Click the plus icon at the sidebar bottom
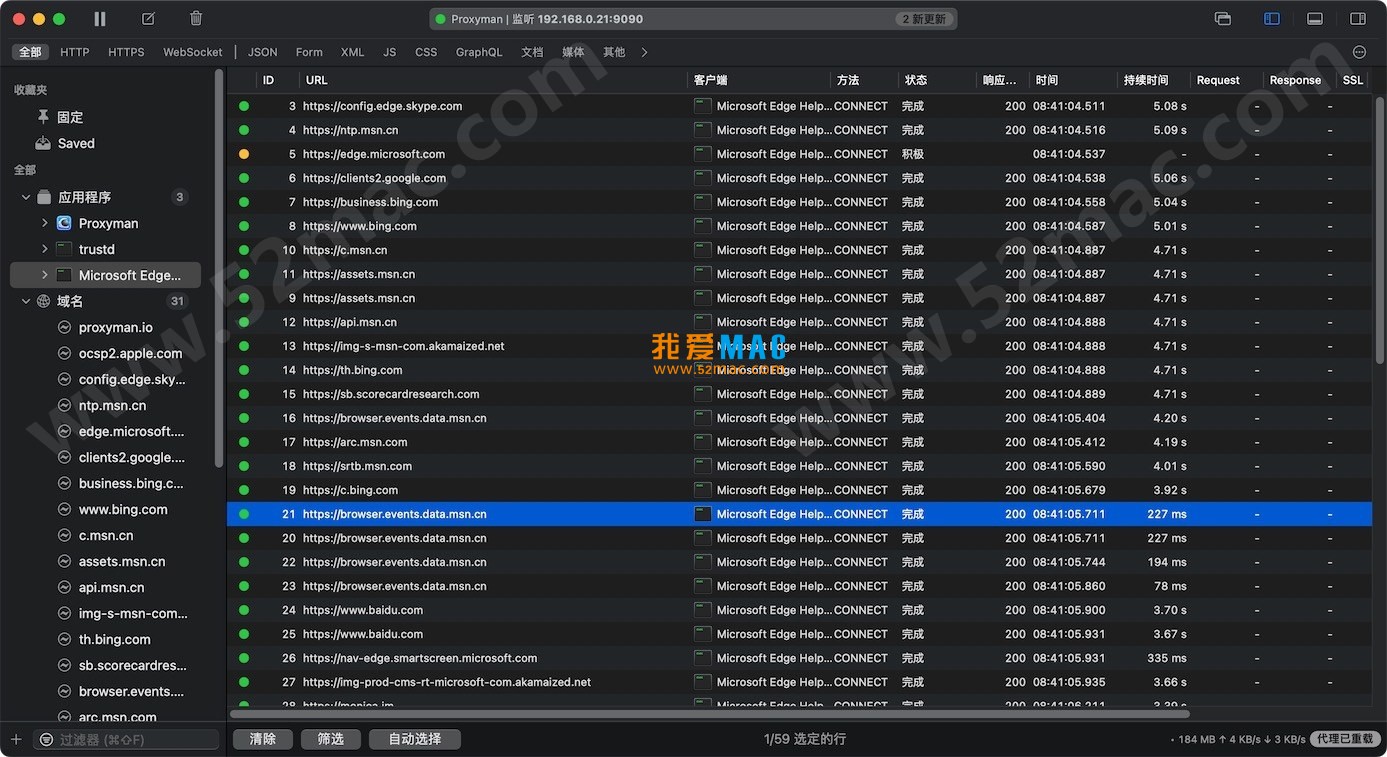Image resolution: width=1387 pixels, height=757 pixels. pos(16,739)
